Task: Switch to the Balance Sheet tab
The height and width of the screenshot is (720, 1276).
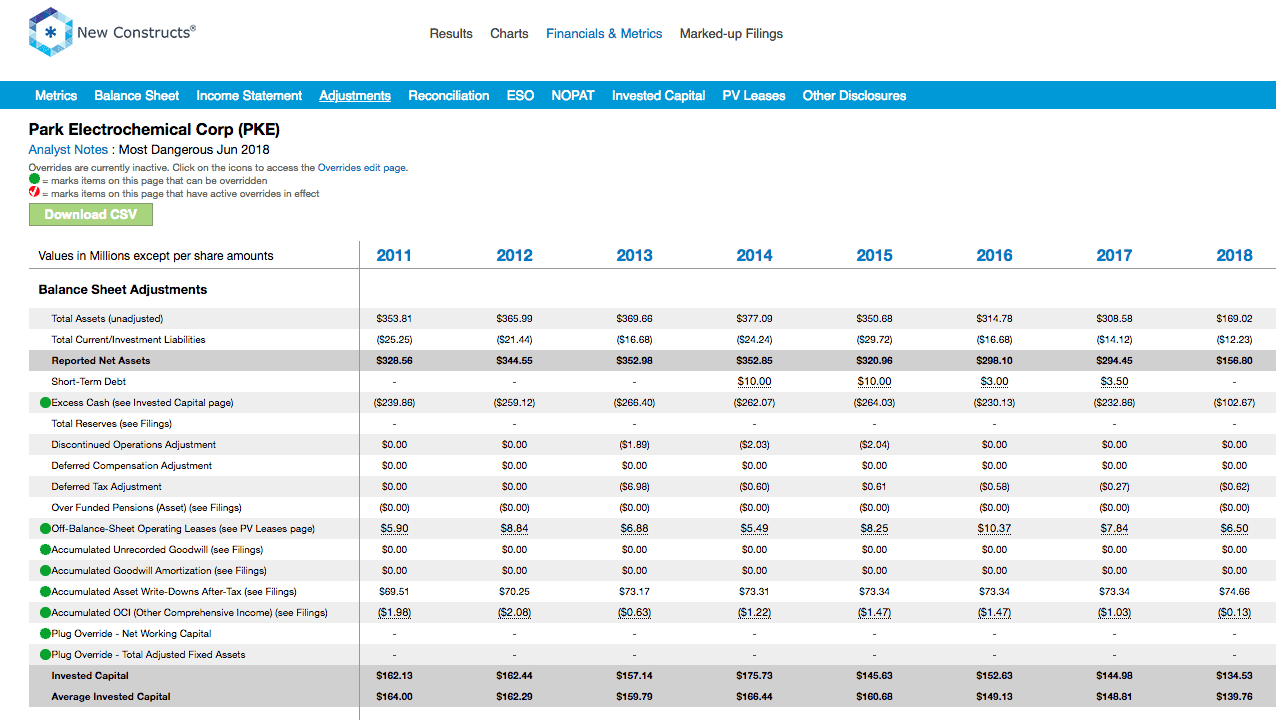Action: (x=137, y=95)
